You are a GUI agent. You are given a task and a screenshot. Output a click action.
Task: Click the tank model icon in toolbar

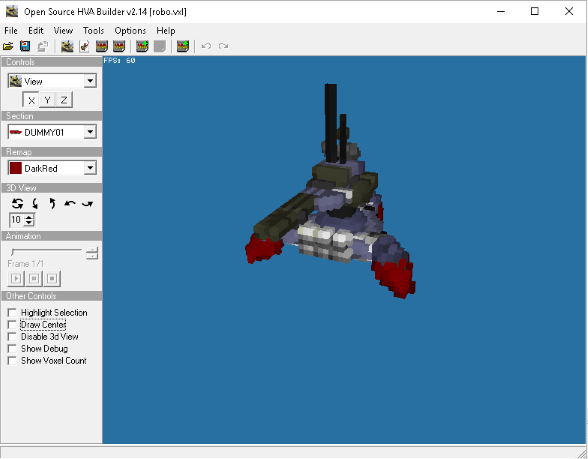(67, 46)
